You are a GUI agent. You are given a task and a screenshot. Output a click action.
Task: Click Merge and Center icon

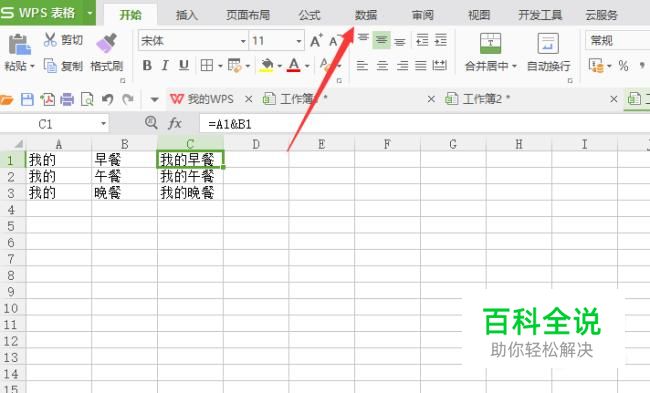[x=490, y=44]
